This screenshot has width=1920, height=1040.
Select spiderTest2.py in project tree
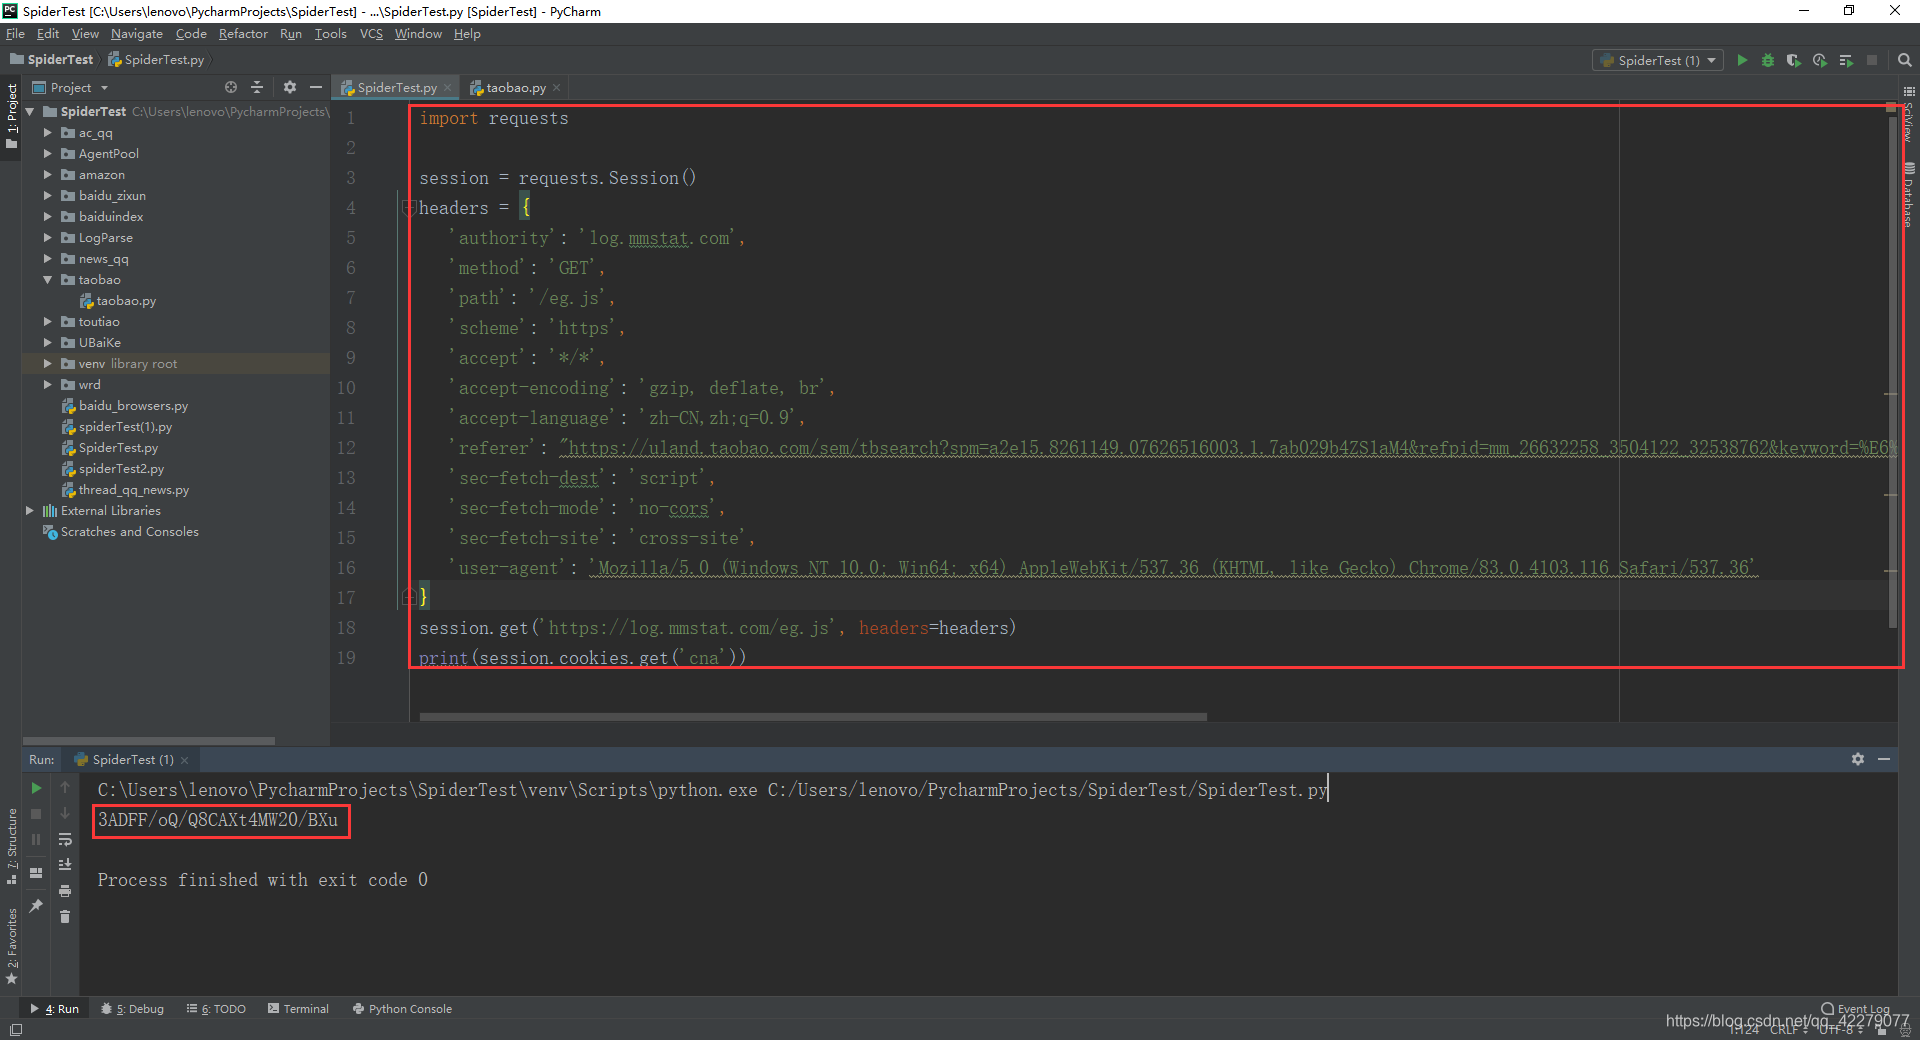122,468
